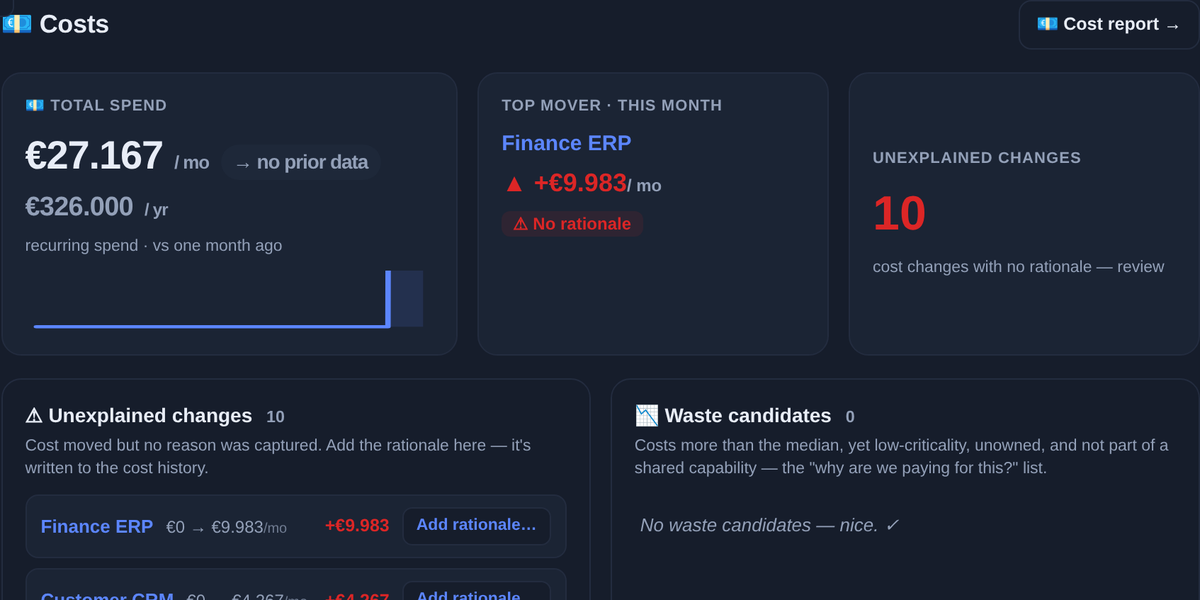Click the Unexplained changes section heading
This screenshot has height=600, width=1200.
point(150,416)
